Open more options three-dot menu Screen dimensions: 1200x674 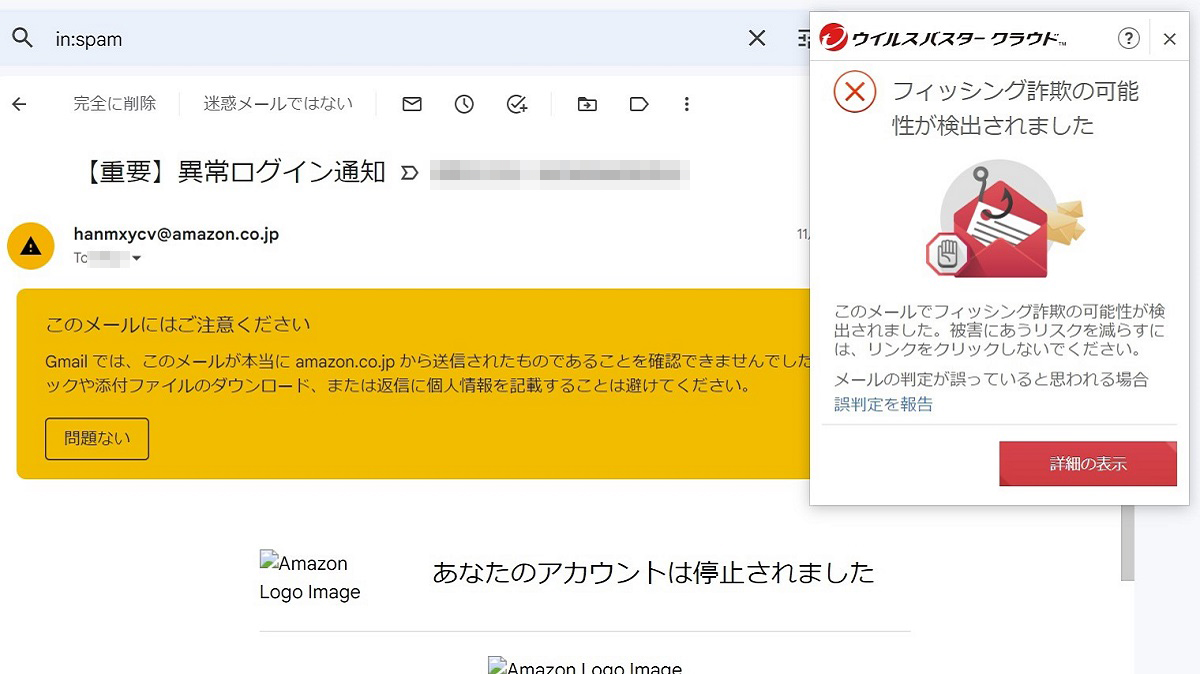pos(686,104)
